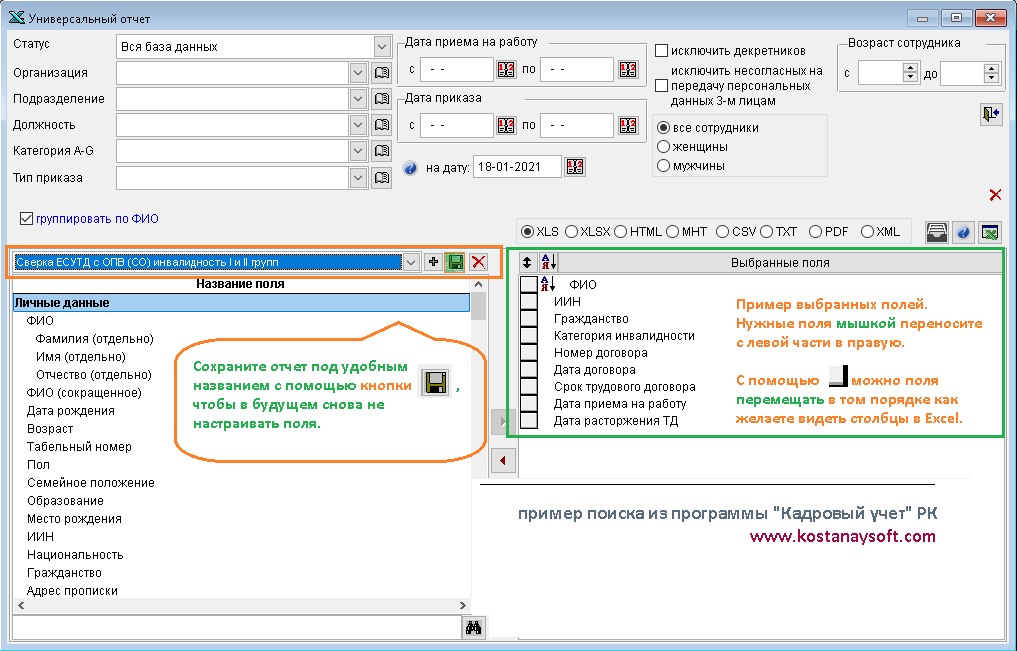
Task: Uncheck группировать по ФИО checkbox
Action: pyautogui.click(x=26, y=219)
